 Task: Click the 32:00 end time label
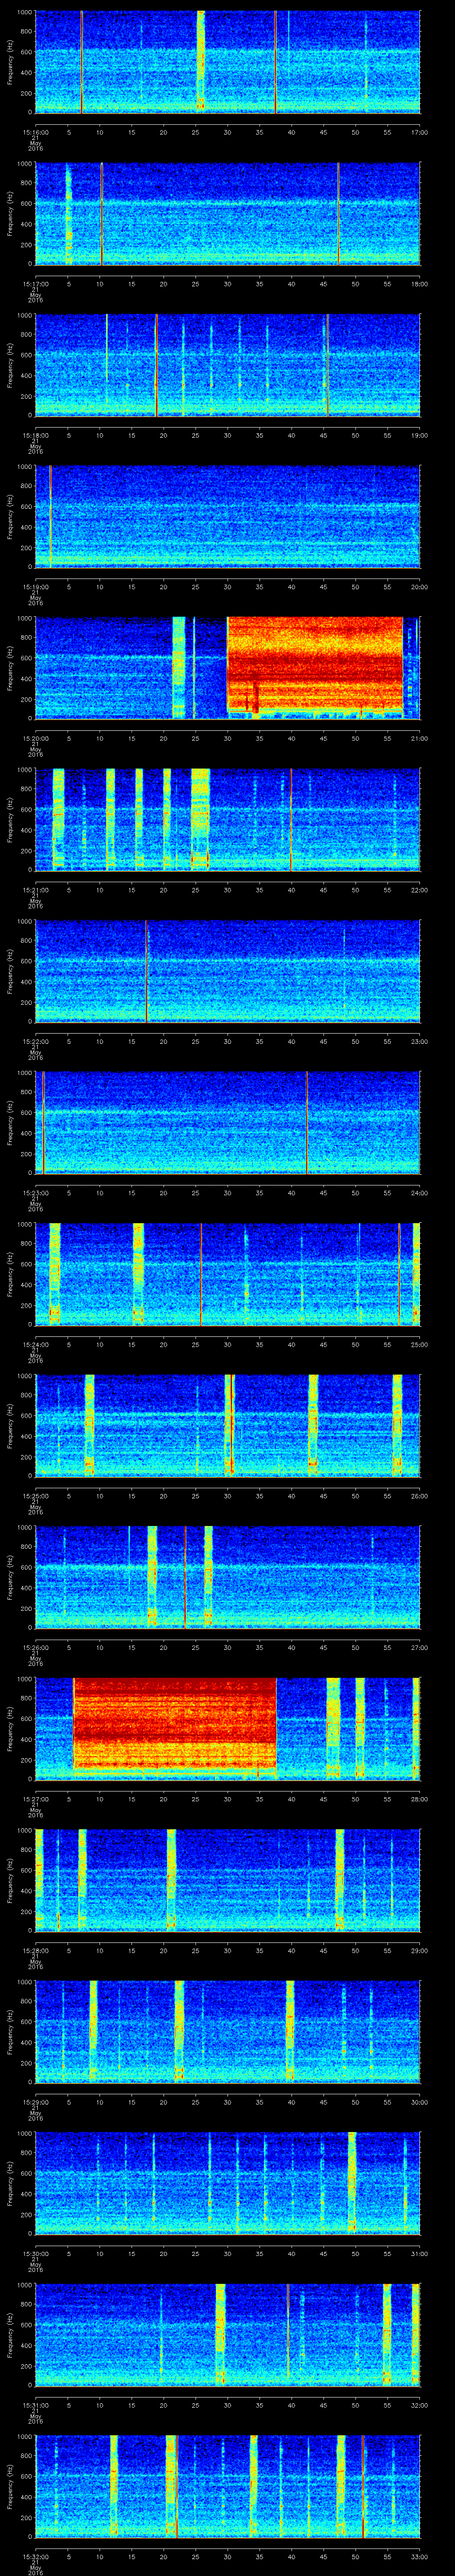click(x=419, y=2405)
